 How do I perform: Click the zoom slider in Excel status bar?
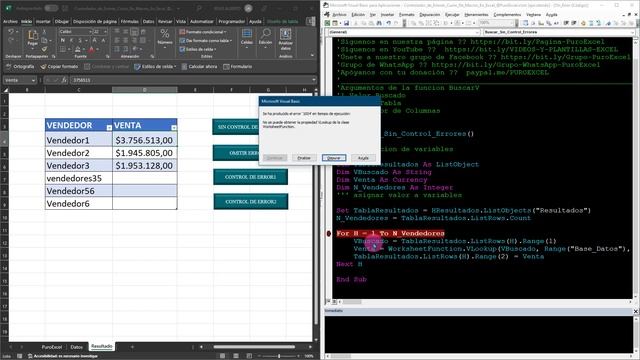279,356
